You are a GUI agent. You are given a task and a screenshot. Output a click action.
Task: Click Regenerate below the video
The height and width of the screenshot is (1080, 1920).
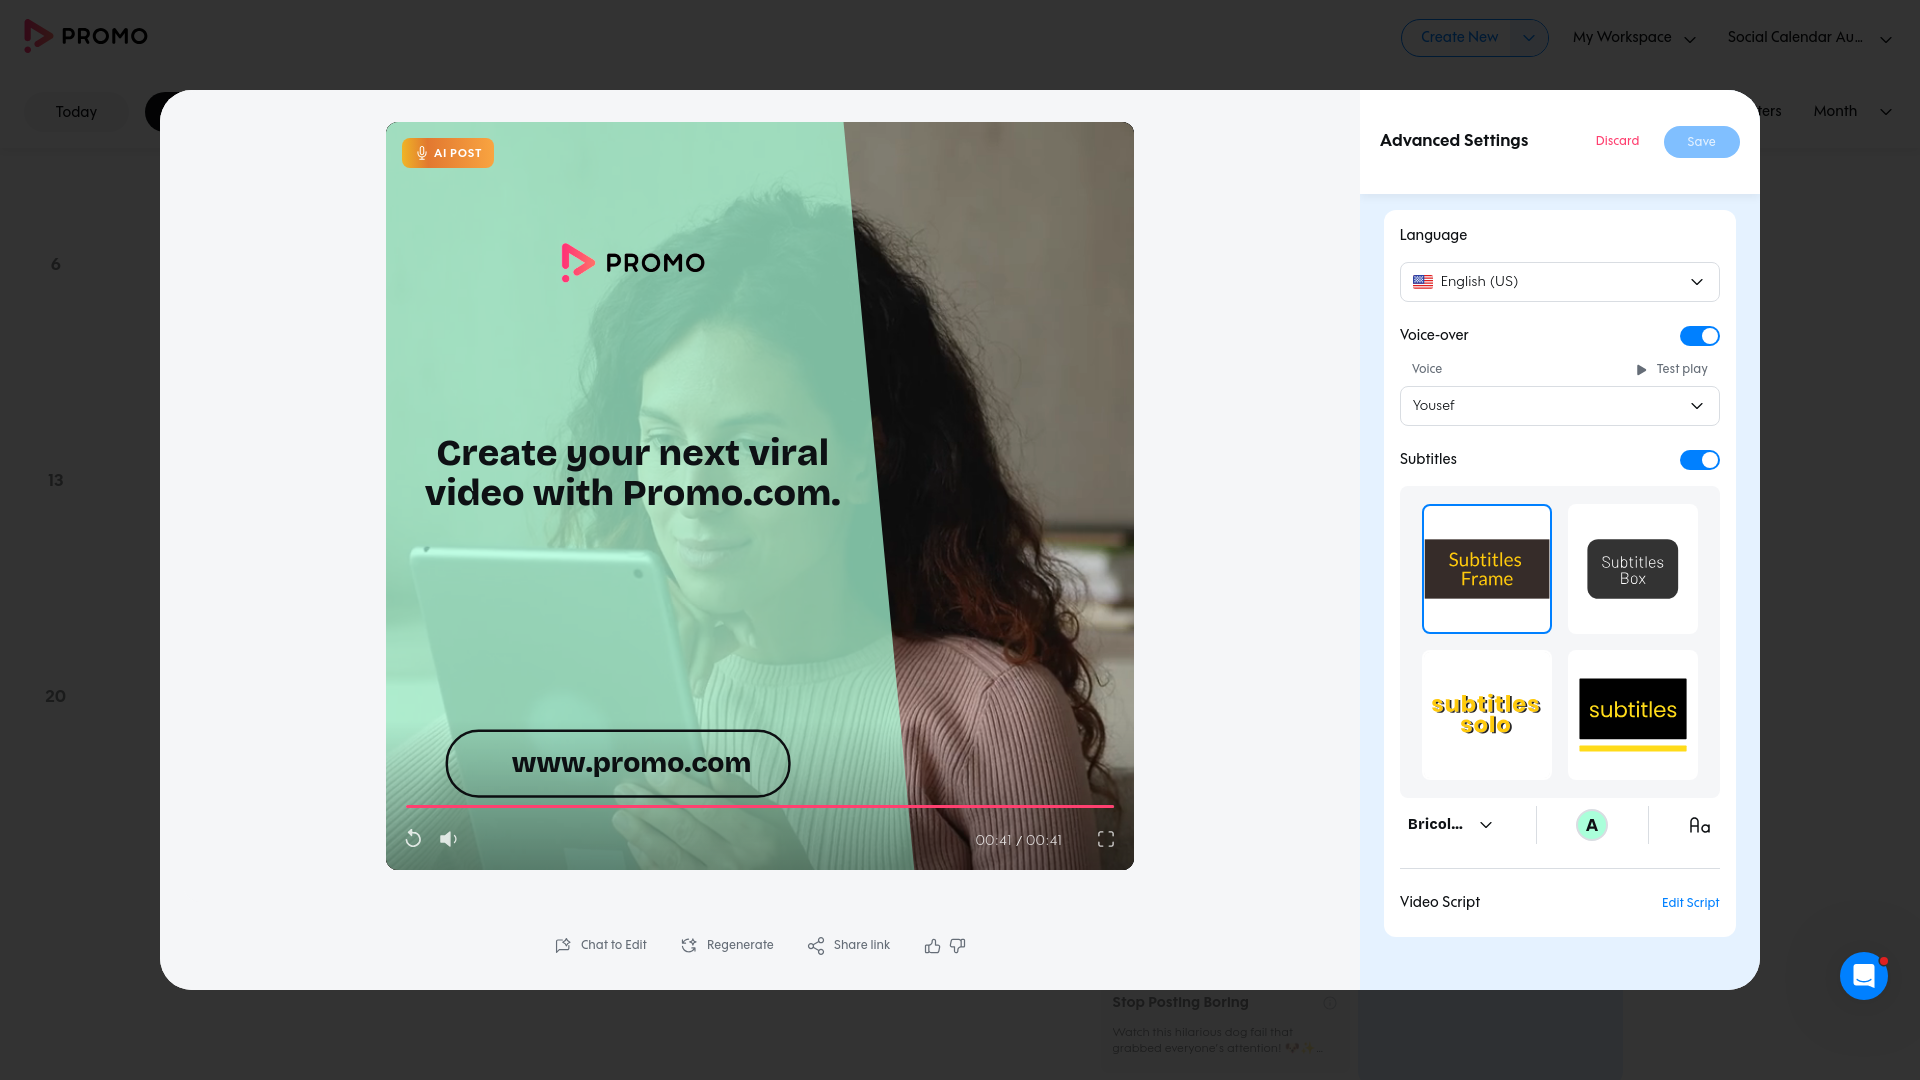pyautogui.click(x=728, y=945)
